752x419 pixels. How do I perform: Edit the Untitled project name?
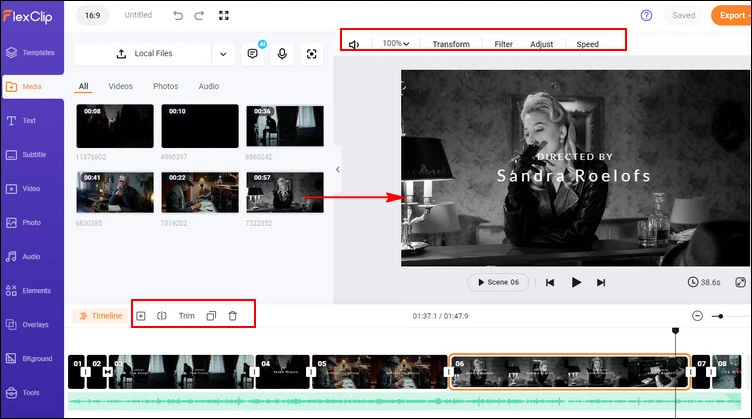point(138,15)
